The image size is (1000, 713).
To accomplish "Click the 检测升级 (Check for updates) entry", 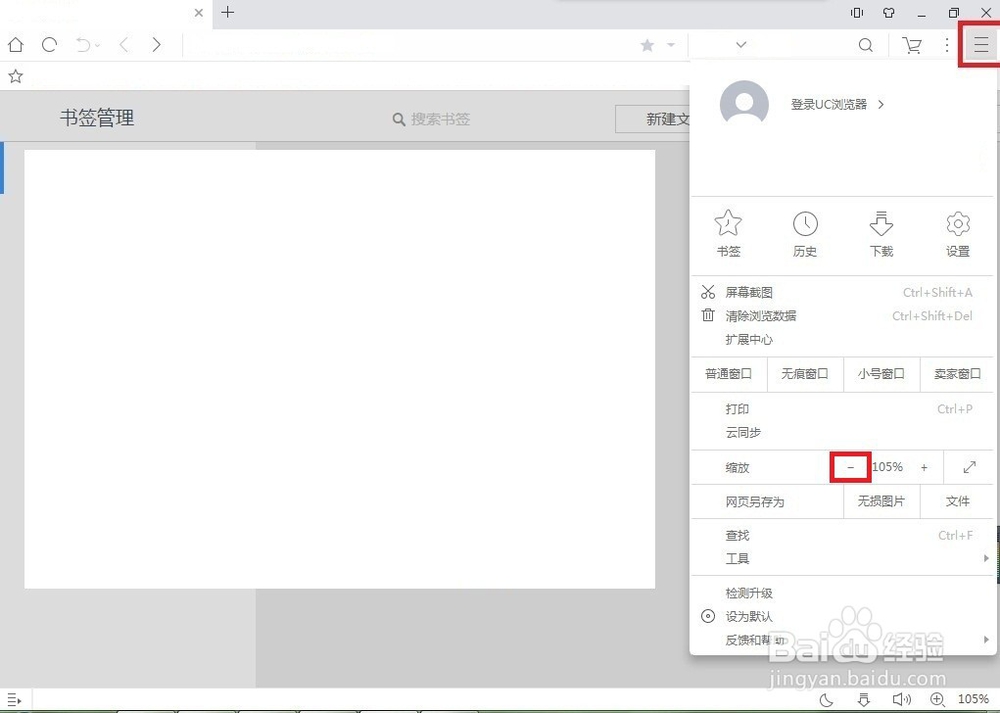I will click(x=748, y=592).
